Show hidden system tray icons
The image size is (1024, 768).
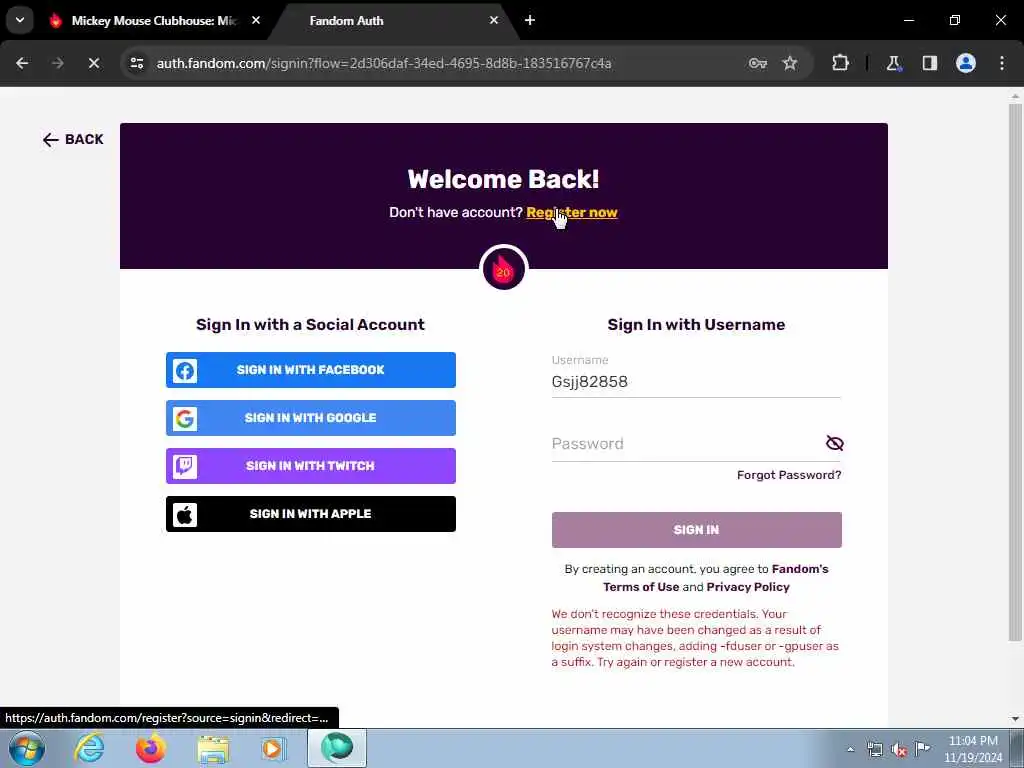[x=850, y=749]
